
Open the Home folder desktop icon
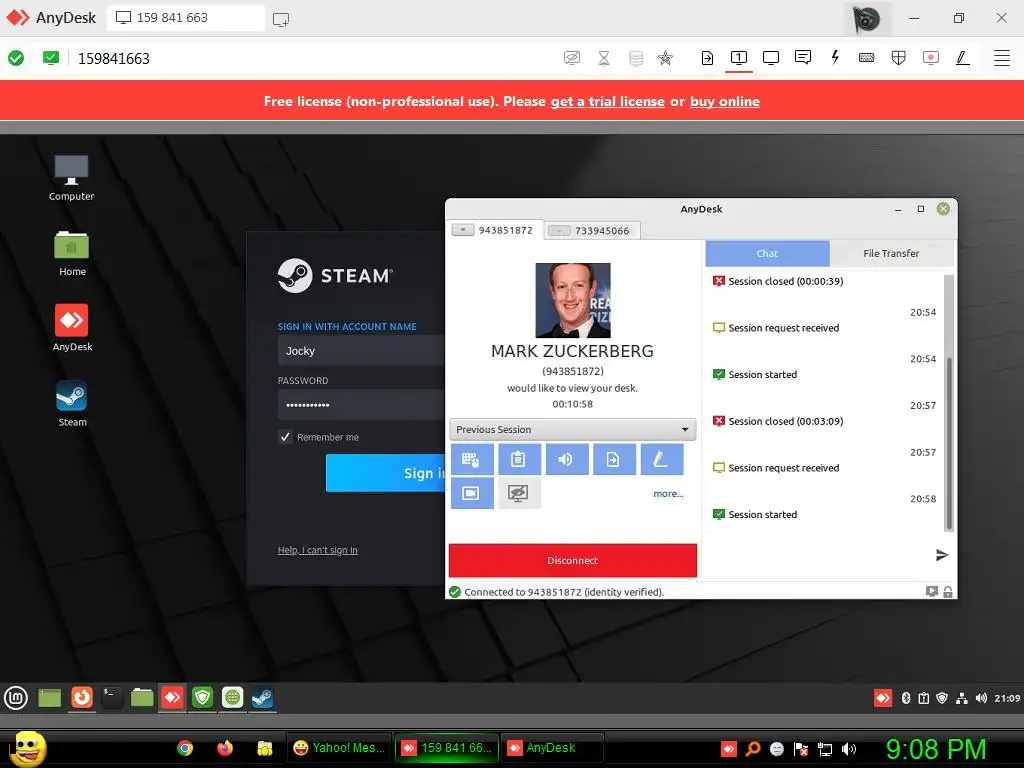tap(72, 253)
